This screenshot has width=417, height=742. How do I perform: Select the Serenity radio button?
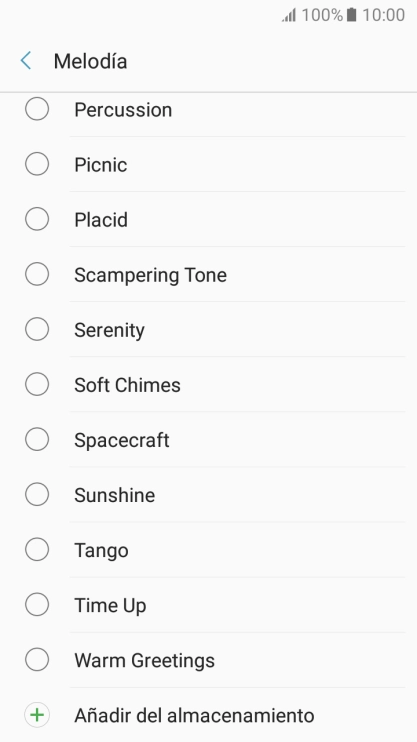tap(37, 329)
